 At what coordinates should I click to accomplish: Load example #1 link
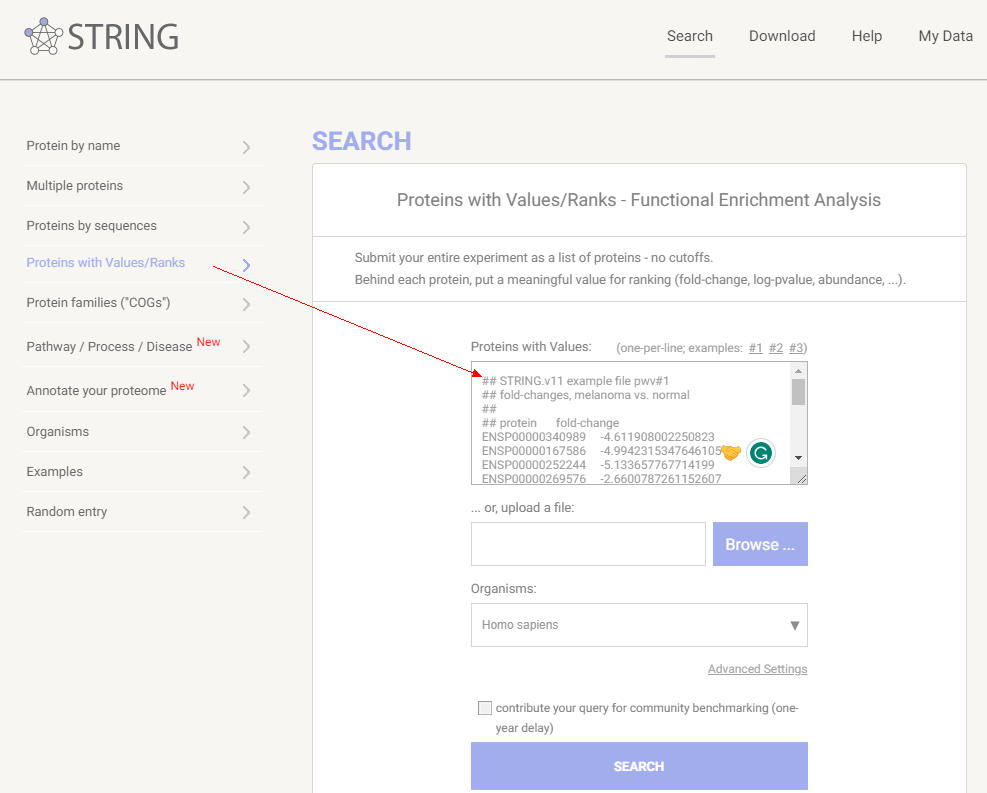(x=755, y=348)
